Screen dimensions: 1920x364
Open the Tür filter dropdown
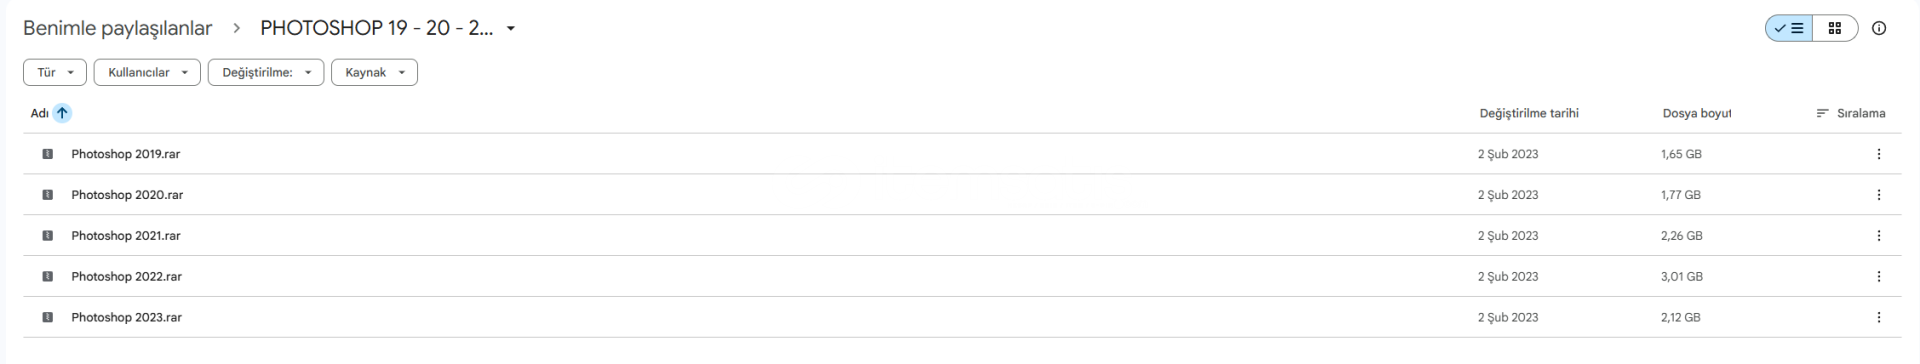pyautogui.click(x=55, y=73)
